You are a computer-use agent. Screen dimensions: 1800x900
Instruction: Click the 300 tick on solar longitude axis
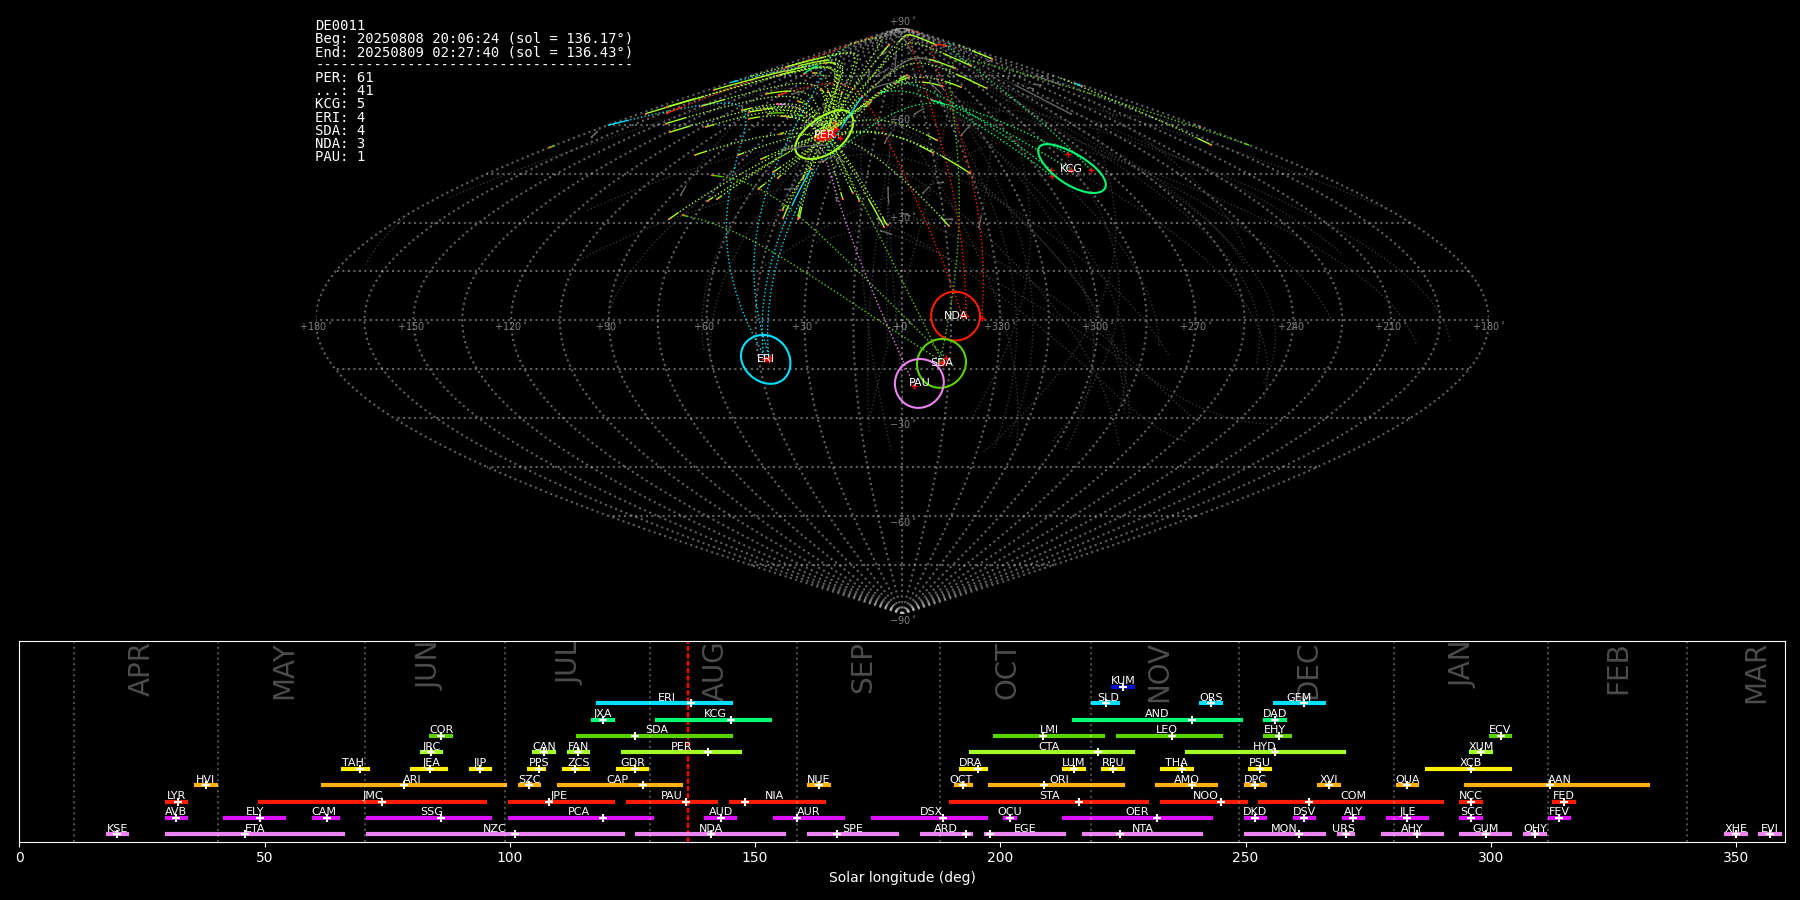click(x=1490, y=857)
